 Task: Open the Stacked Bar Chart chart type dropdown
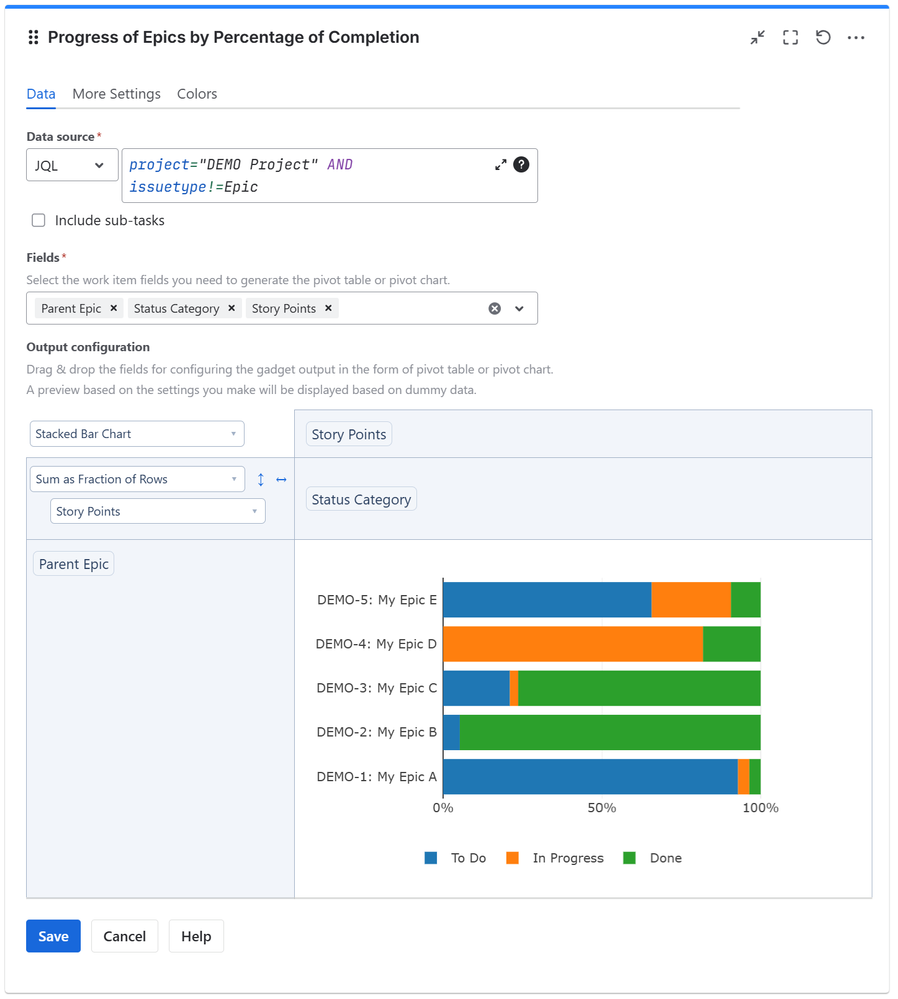[x=136, y=433]
